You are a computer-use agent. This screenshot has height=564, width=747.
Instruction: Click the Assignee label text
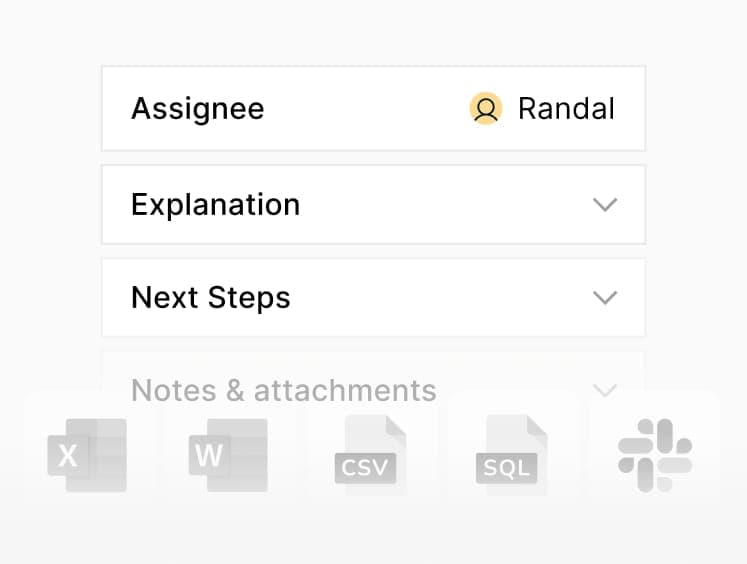pos(198,110)
